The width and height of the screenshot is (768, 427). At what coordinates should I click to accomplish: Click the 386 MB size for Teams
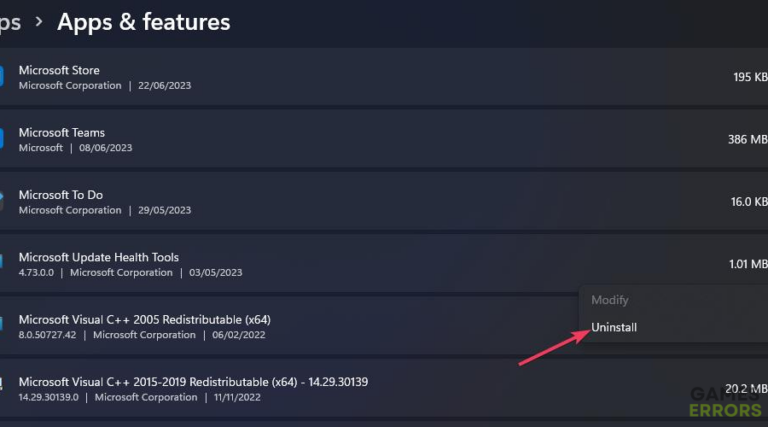pyautogui.click(x=747, y=140)
